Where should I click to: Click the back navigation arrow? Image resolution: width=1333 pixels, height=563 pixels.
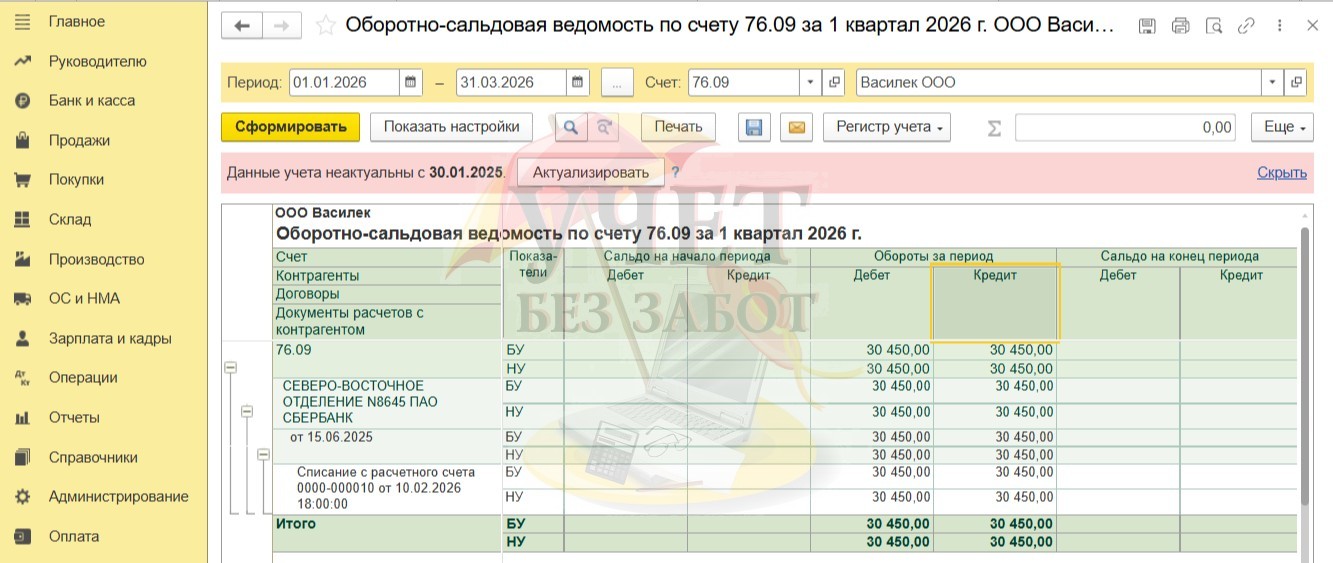(x=241, y=26)
